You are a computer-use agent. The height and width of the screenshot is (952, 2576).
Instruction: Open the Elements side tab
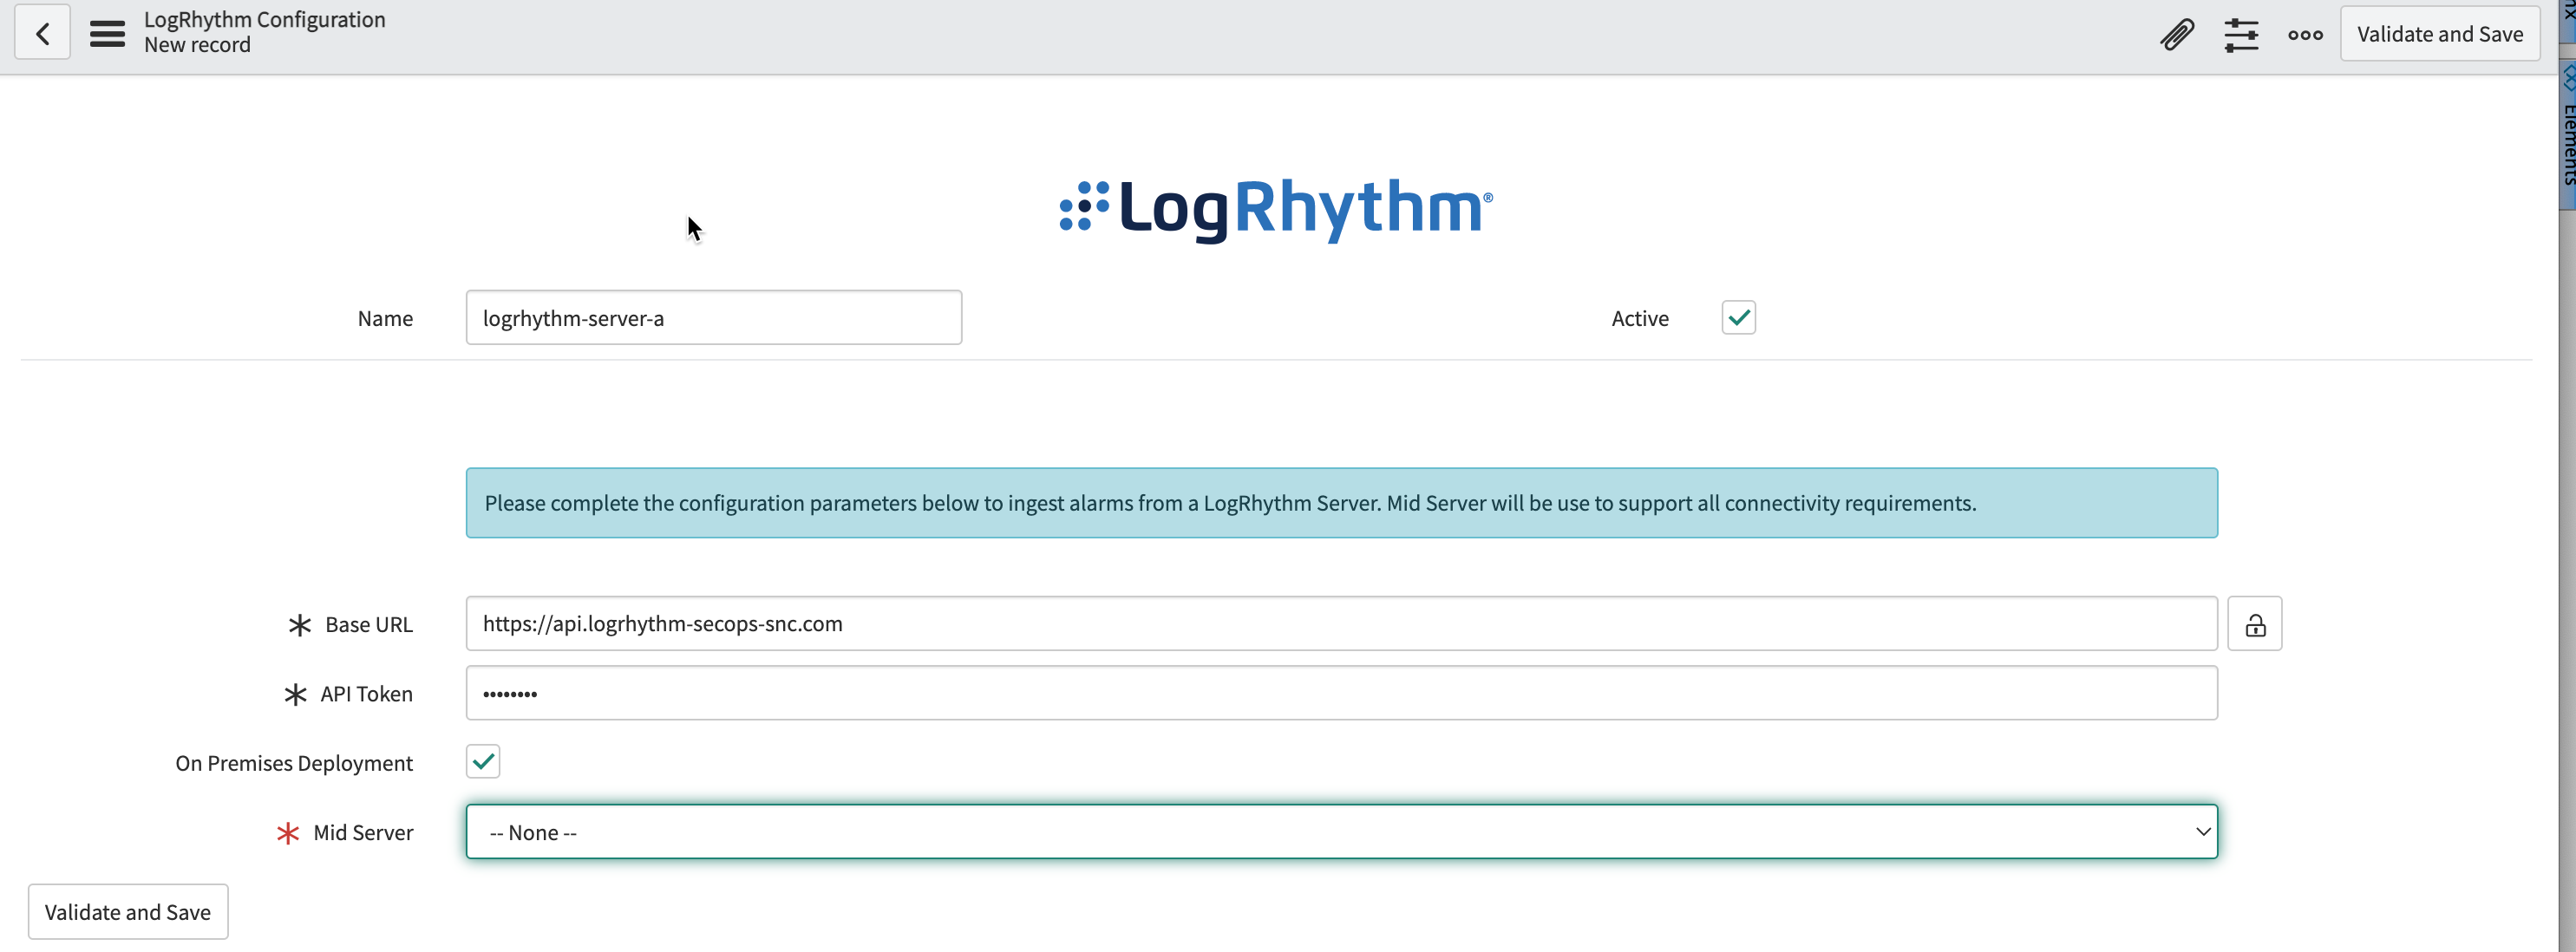click(x=2567, y=135)
